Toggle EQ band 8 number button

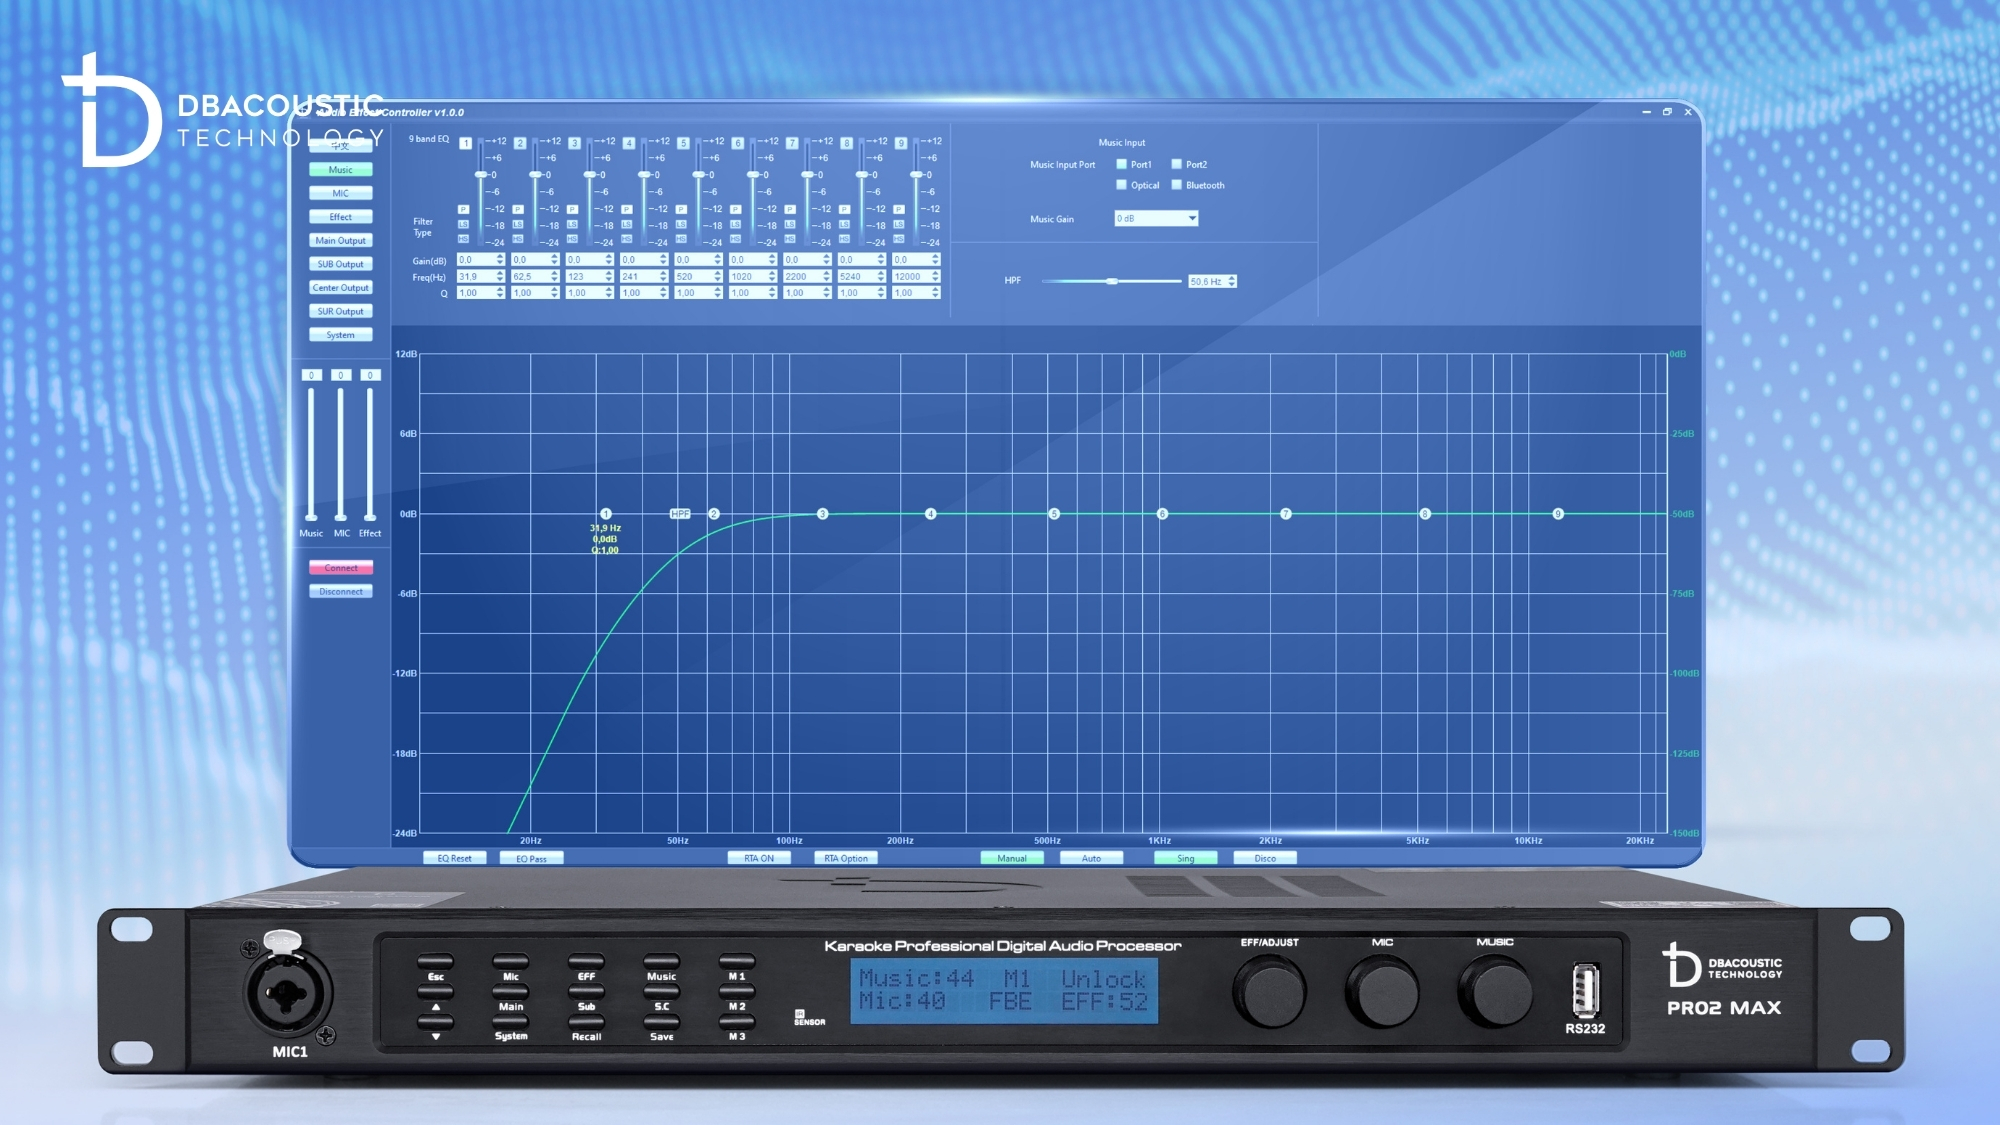(847, 143)
